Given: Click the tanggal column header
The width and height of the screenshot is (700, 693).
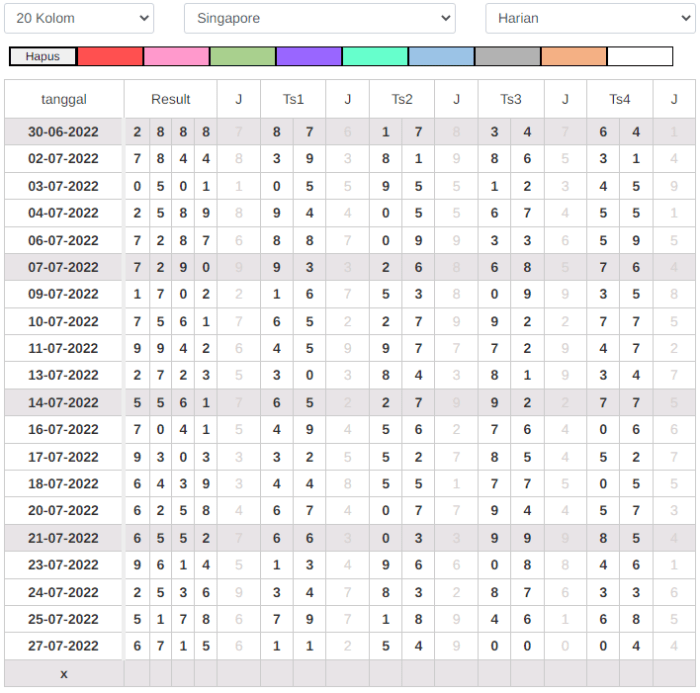Looking at the screenshot, I should tap(64, 99).
